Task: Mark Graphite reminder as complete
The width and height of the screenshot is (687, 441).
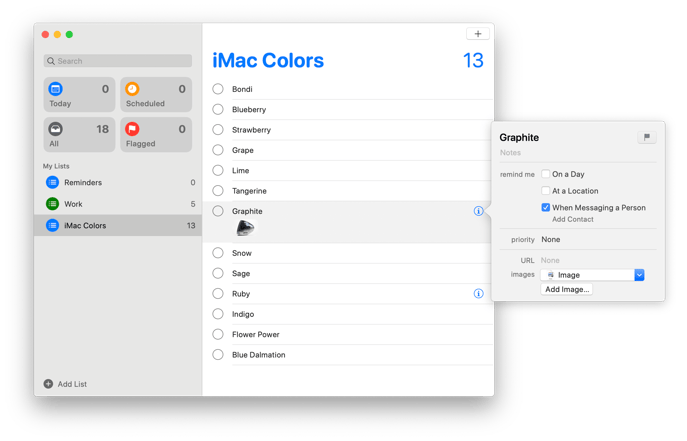Action: [x=218, y=211]
